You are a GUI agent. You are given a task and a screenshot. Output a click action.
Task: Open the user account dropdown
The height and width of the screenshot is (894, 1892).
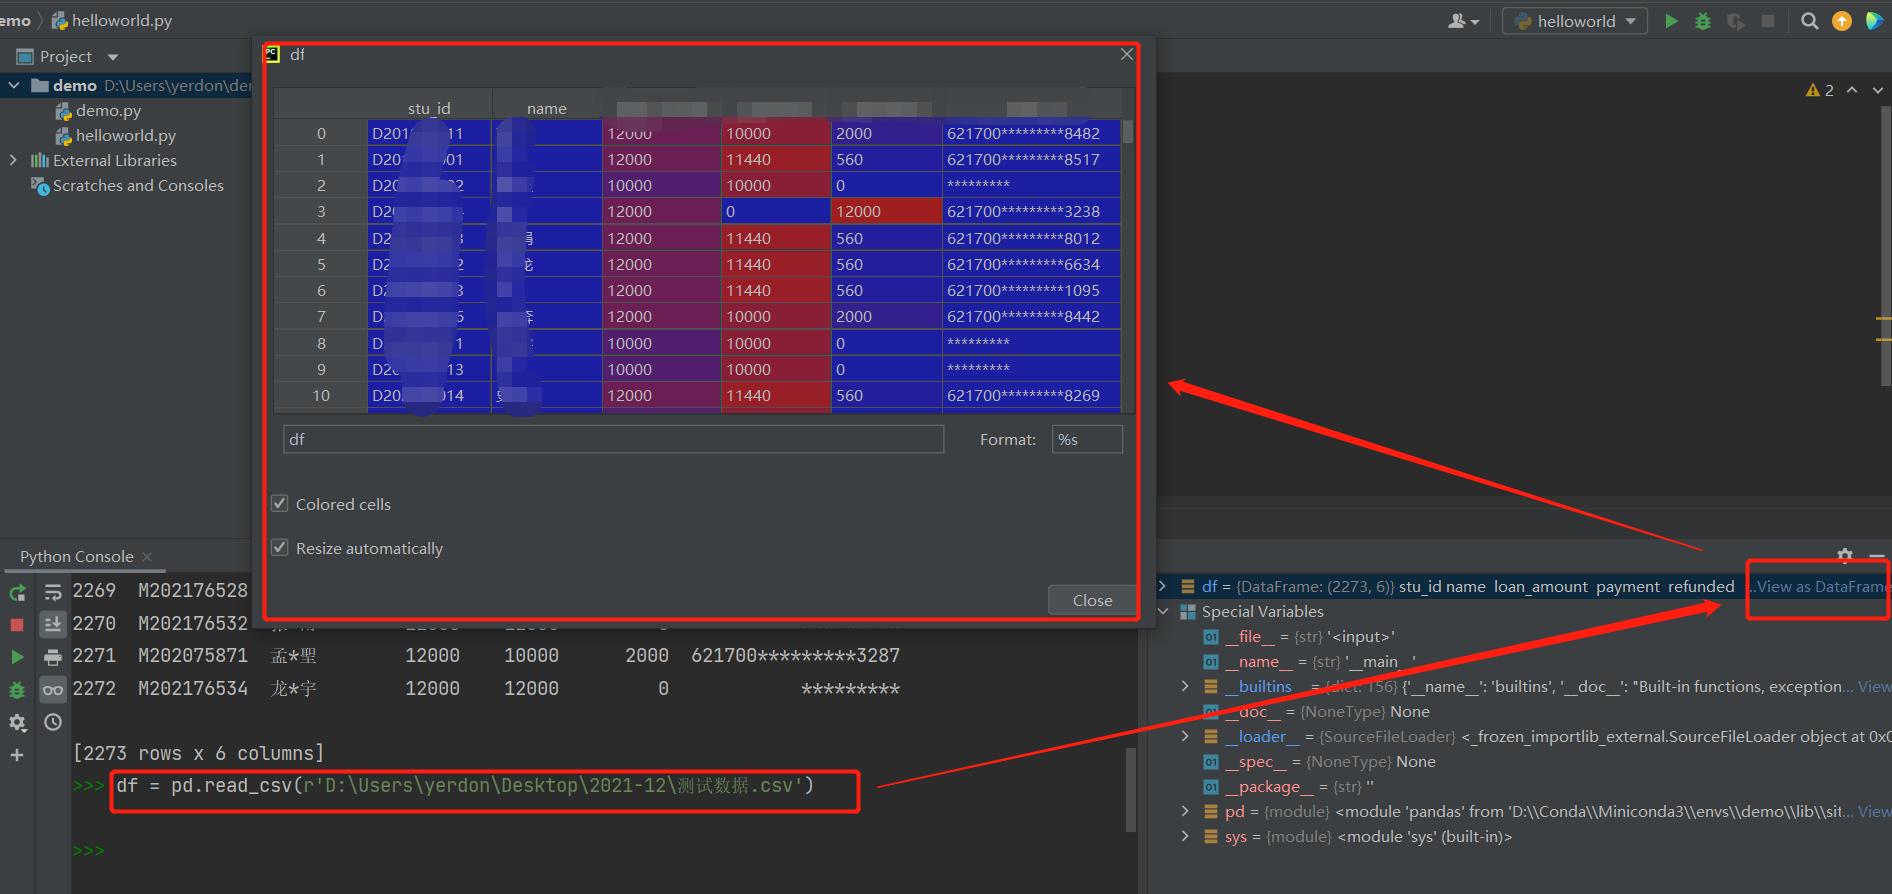coord(1464,21)
